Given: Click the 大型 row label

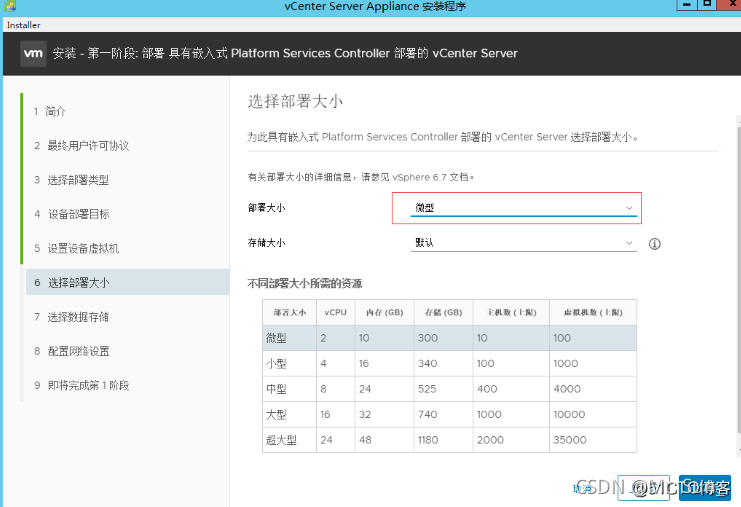Looking at the screenshot, I should (x=276, y=414).
